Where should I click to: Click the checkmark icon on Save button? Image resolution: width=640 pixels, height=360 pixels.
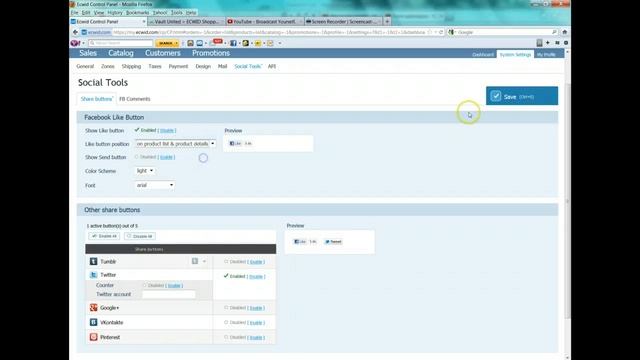click(x=496, y=96)
